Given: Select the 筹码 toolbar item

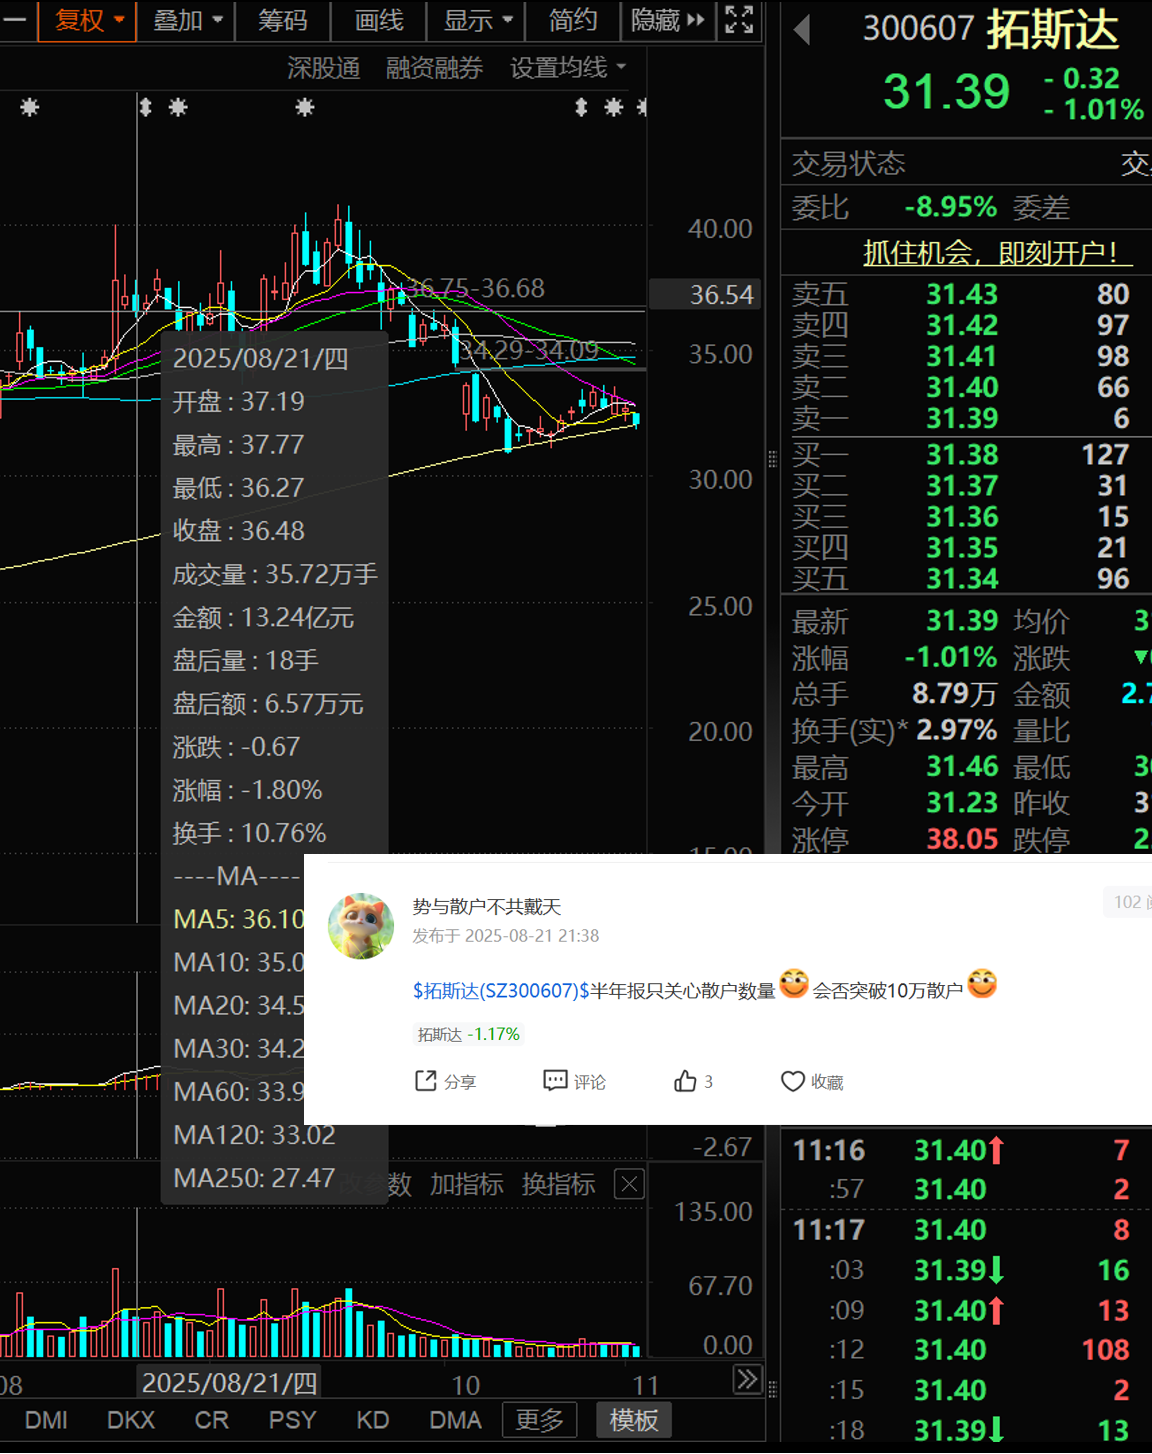Looking at the screenshot, I should [x=283, y=20].
